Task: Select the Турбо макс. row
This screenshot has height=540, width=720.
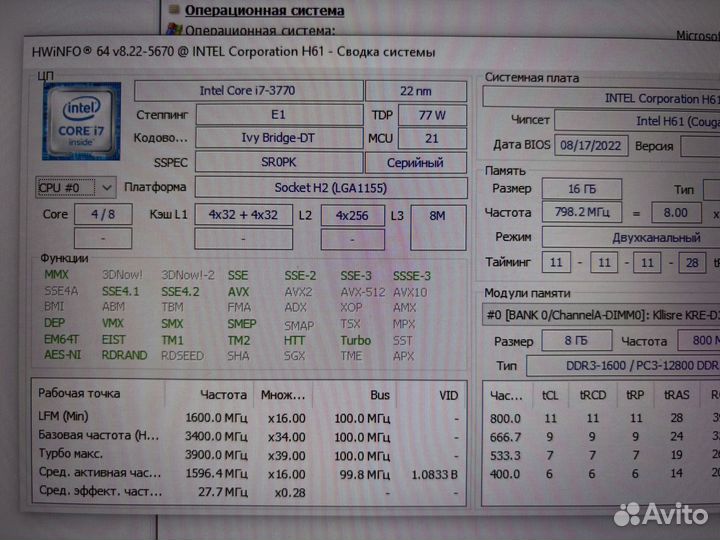Action: point(249,455)
